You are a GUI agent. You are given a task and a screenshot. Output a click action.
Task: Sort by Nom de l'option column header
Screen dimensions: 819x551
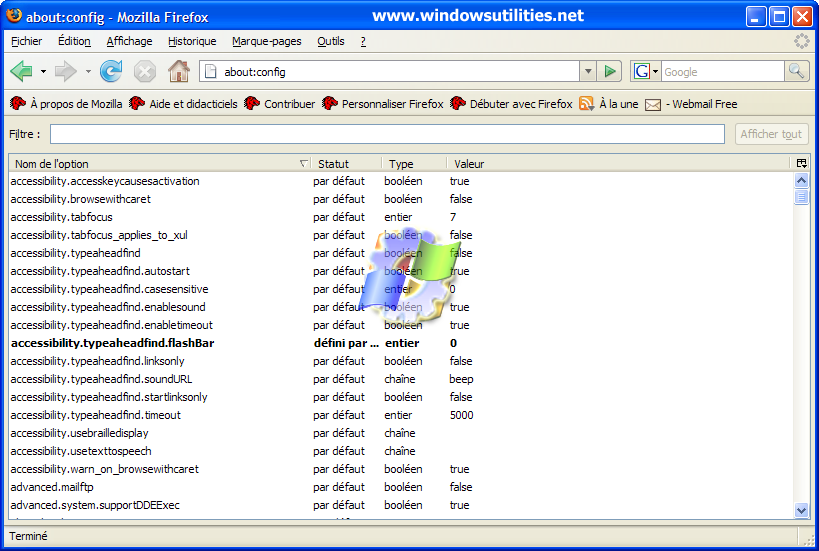pos(159,164)
